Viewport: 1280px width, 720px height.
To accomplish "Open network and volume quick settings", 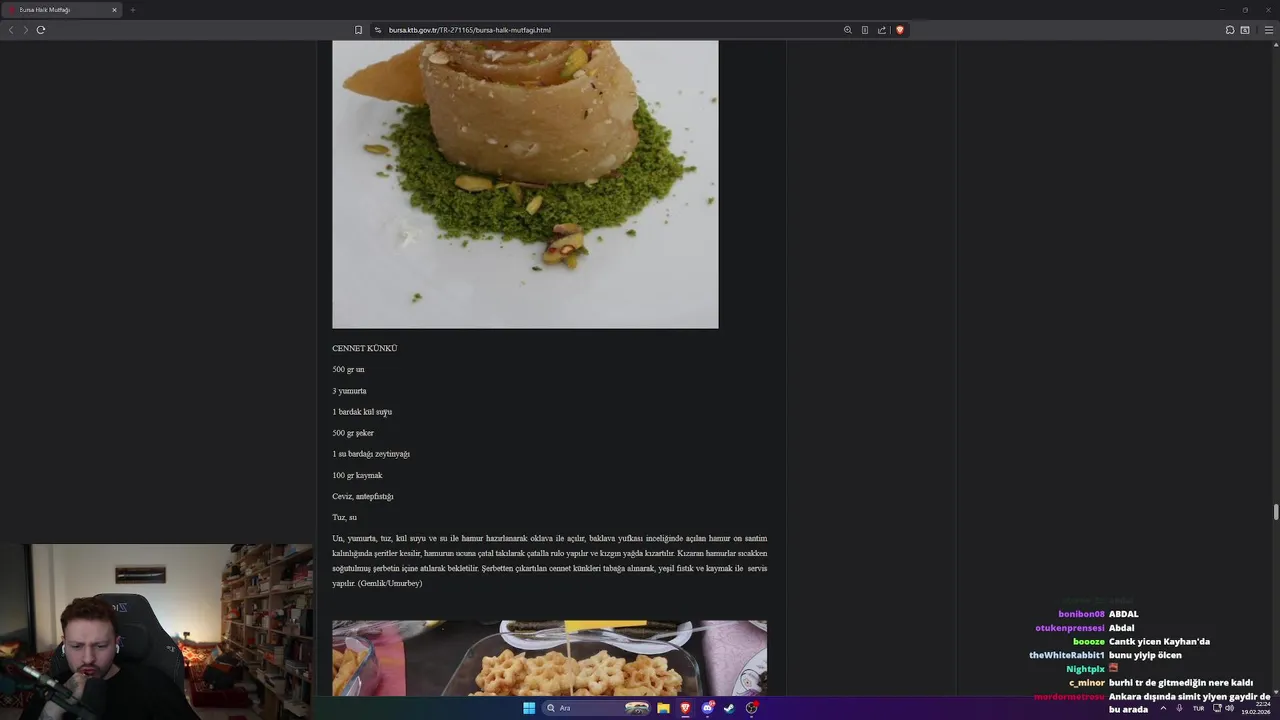I will click(1223, 708).
